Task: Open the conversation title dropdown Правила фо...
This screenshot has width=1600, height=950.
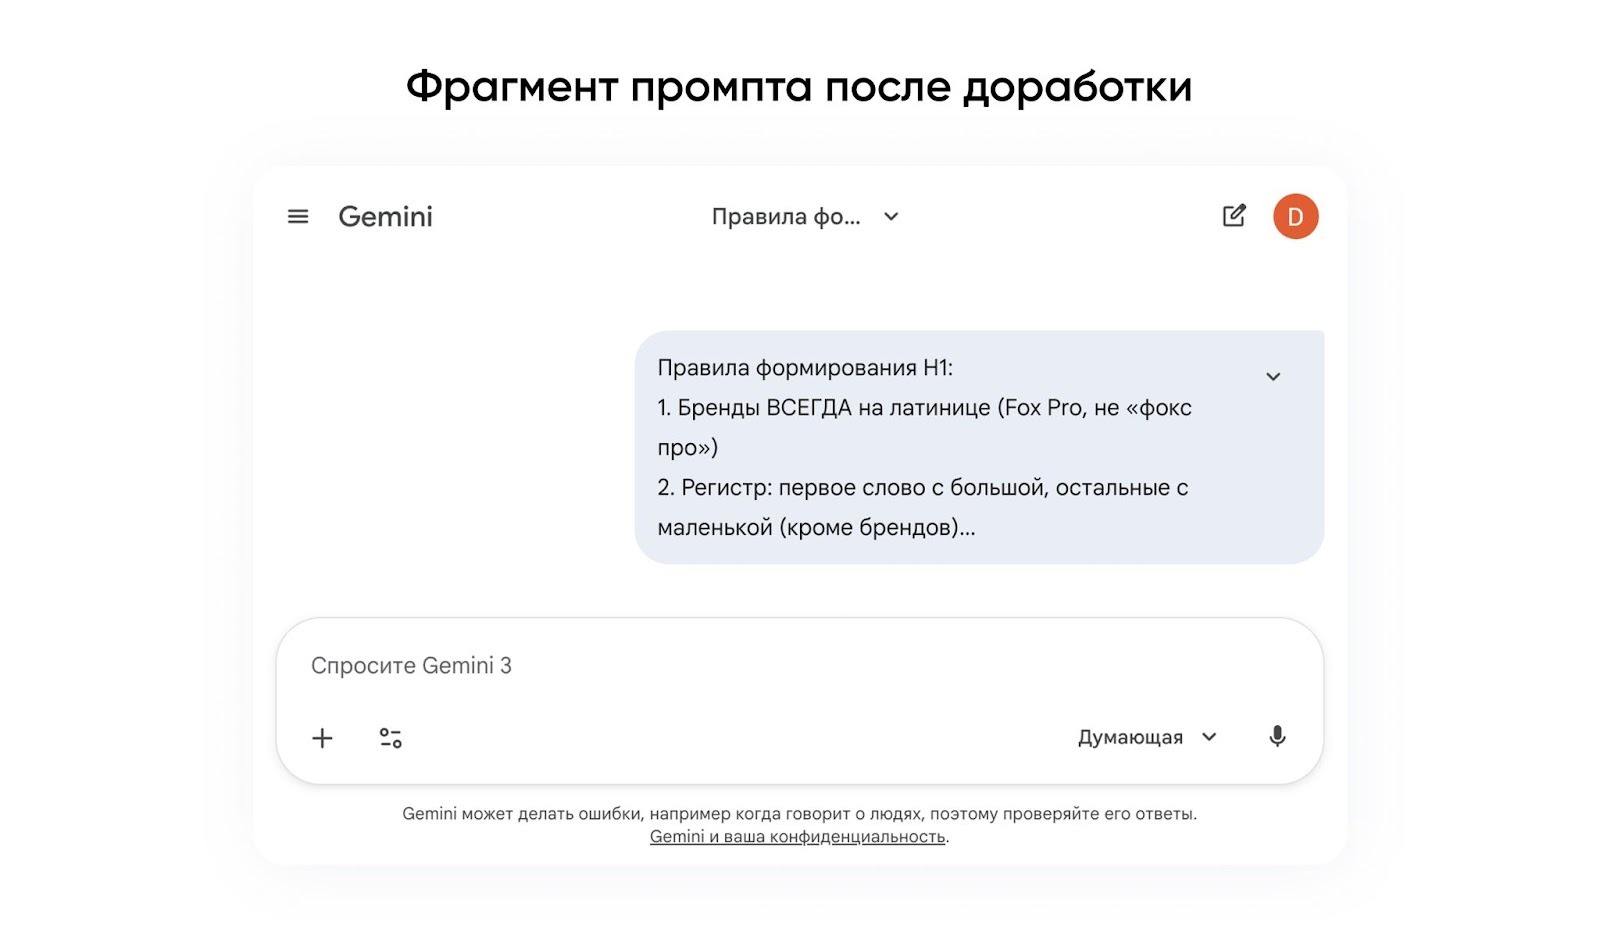Action: (x=785, y=216)
